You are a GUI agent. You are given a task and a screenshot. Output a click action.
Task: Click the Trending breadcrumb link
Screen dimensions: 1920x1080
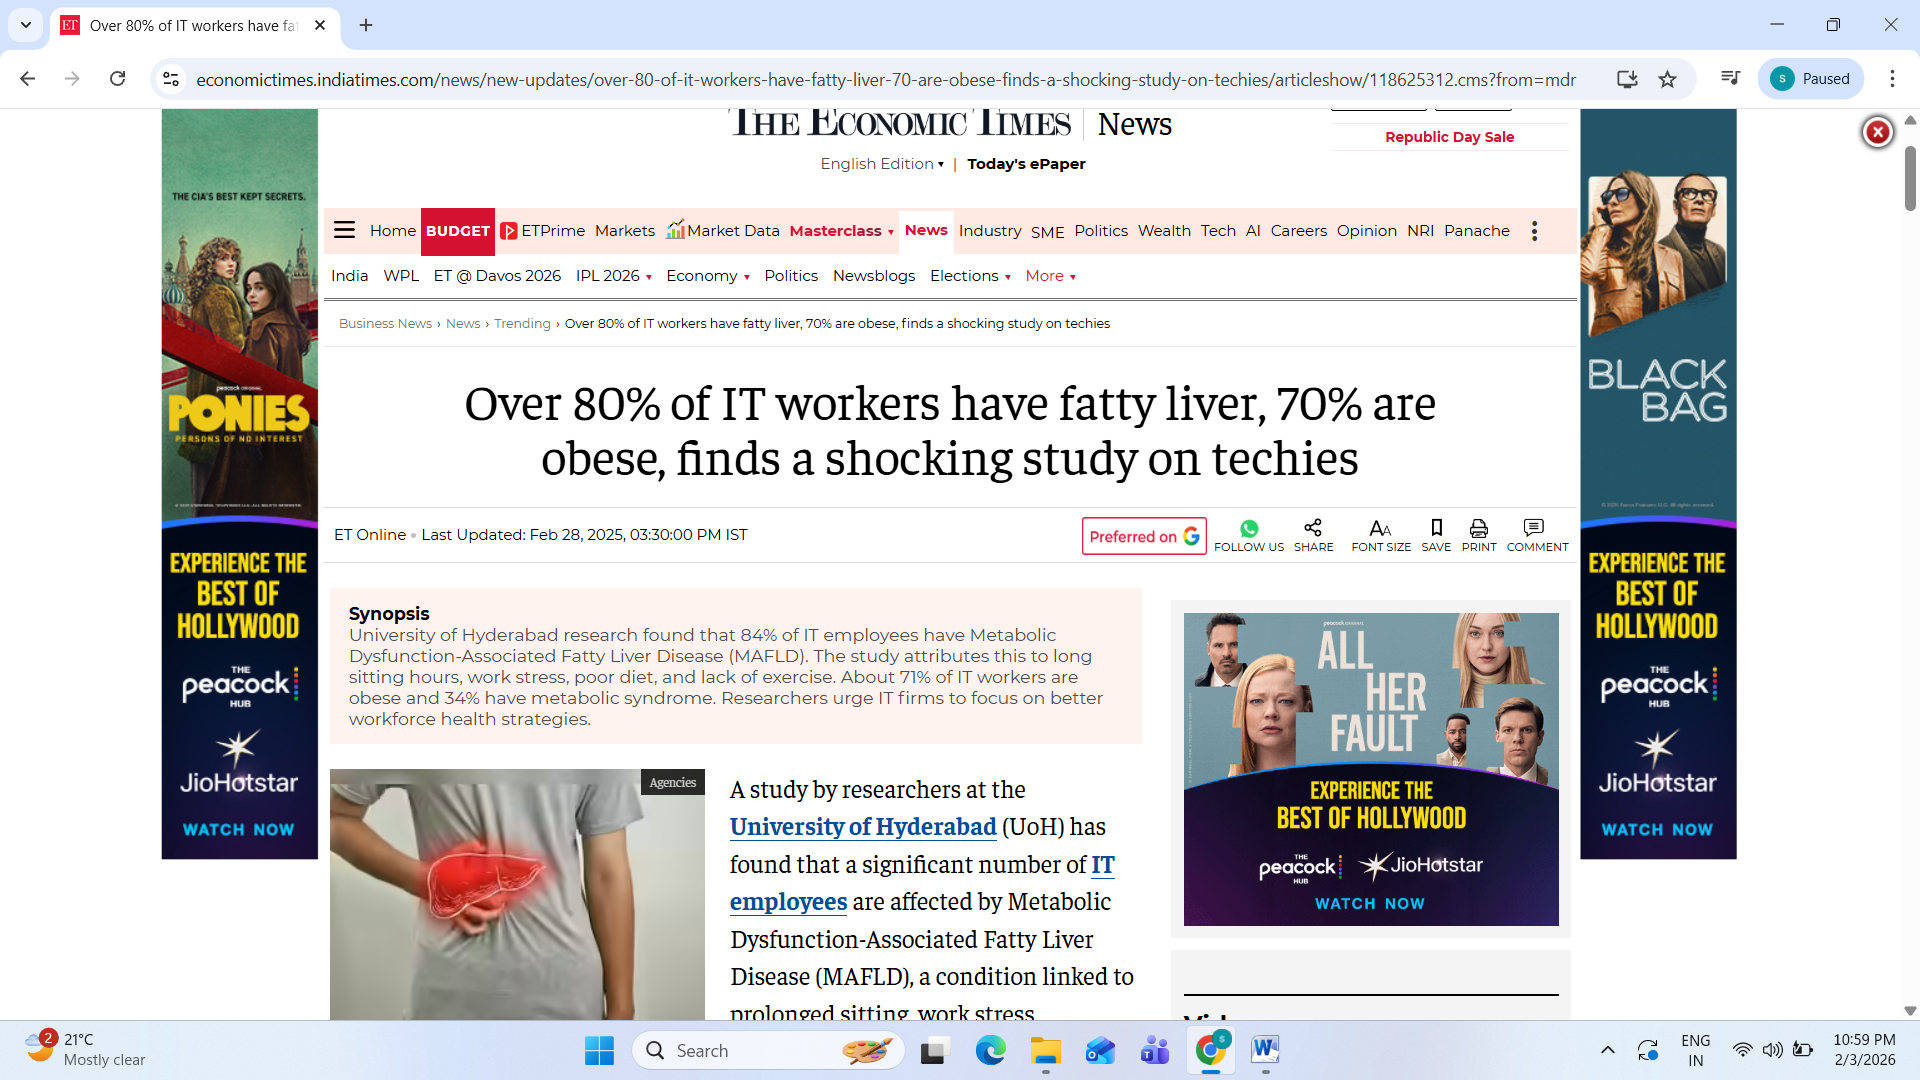tap(522, 324)
